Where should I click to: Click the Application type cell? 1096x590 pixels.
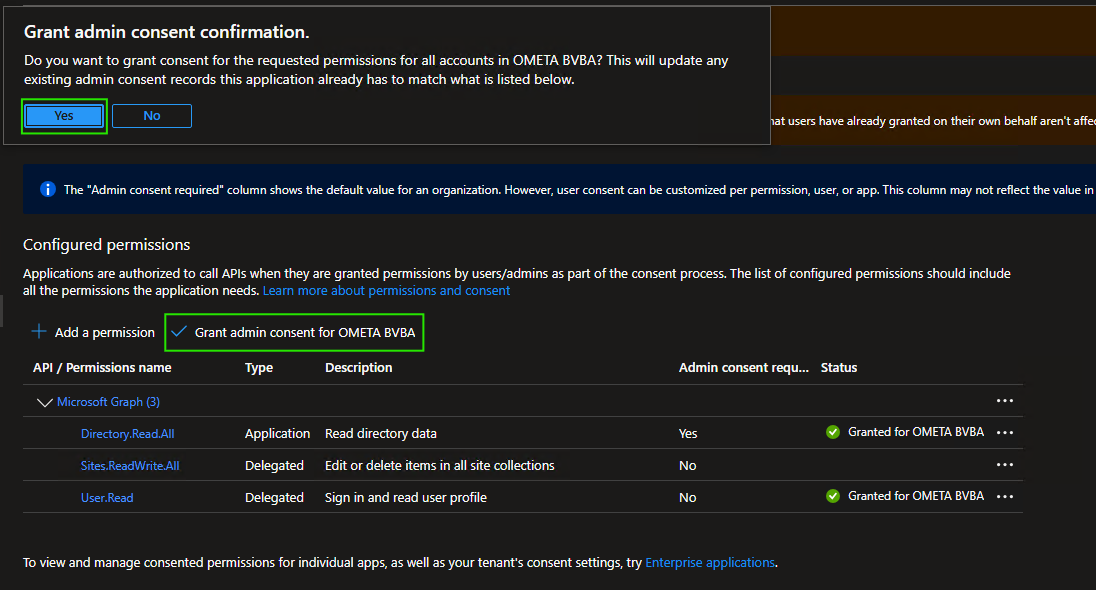pyautogui.click(x=277, y=434)
